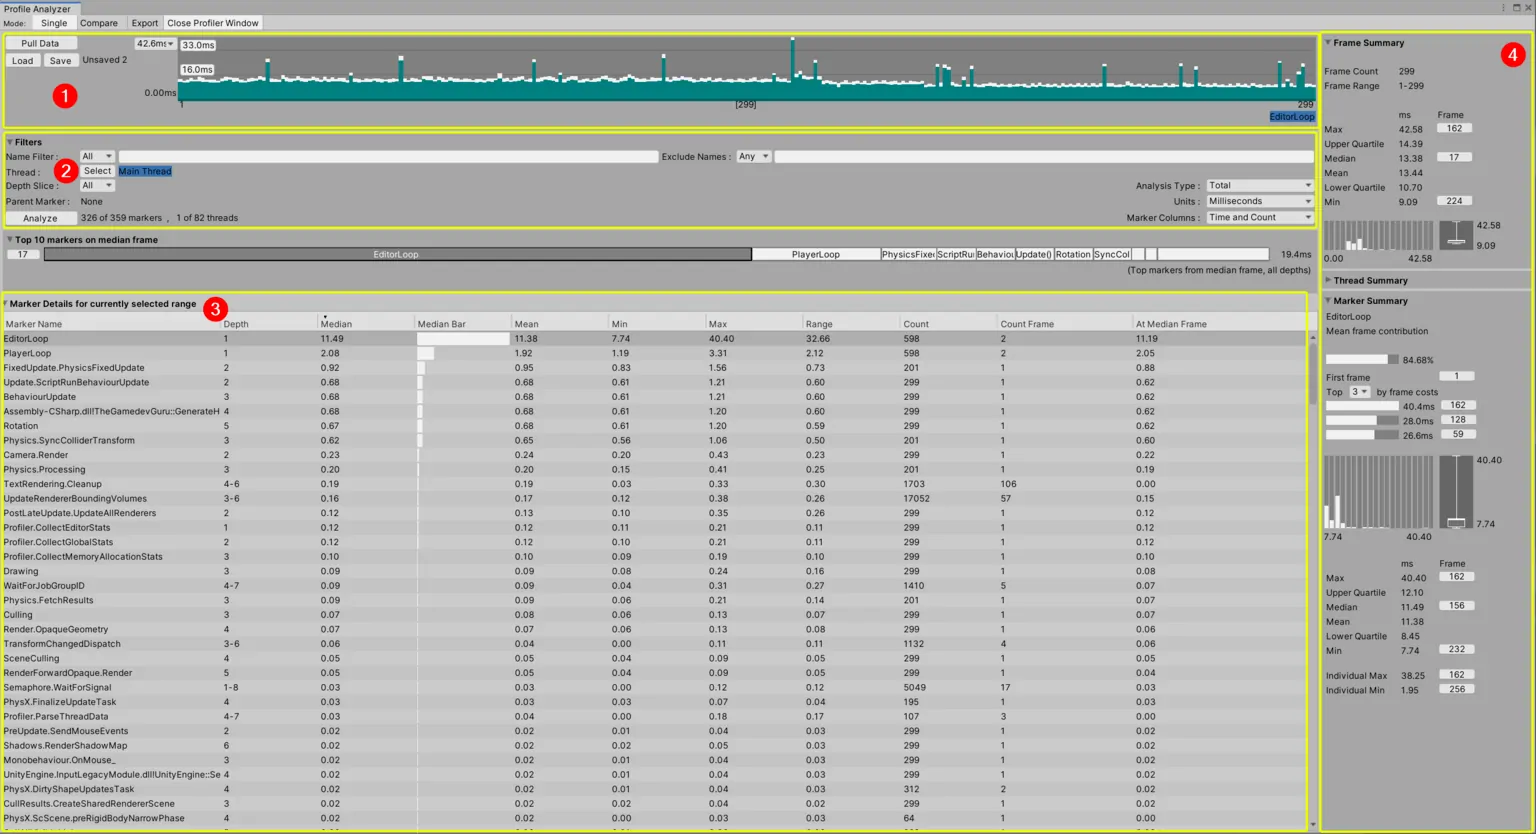Click Select to choose threads

tap(97, 170)
